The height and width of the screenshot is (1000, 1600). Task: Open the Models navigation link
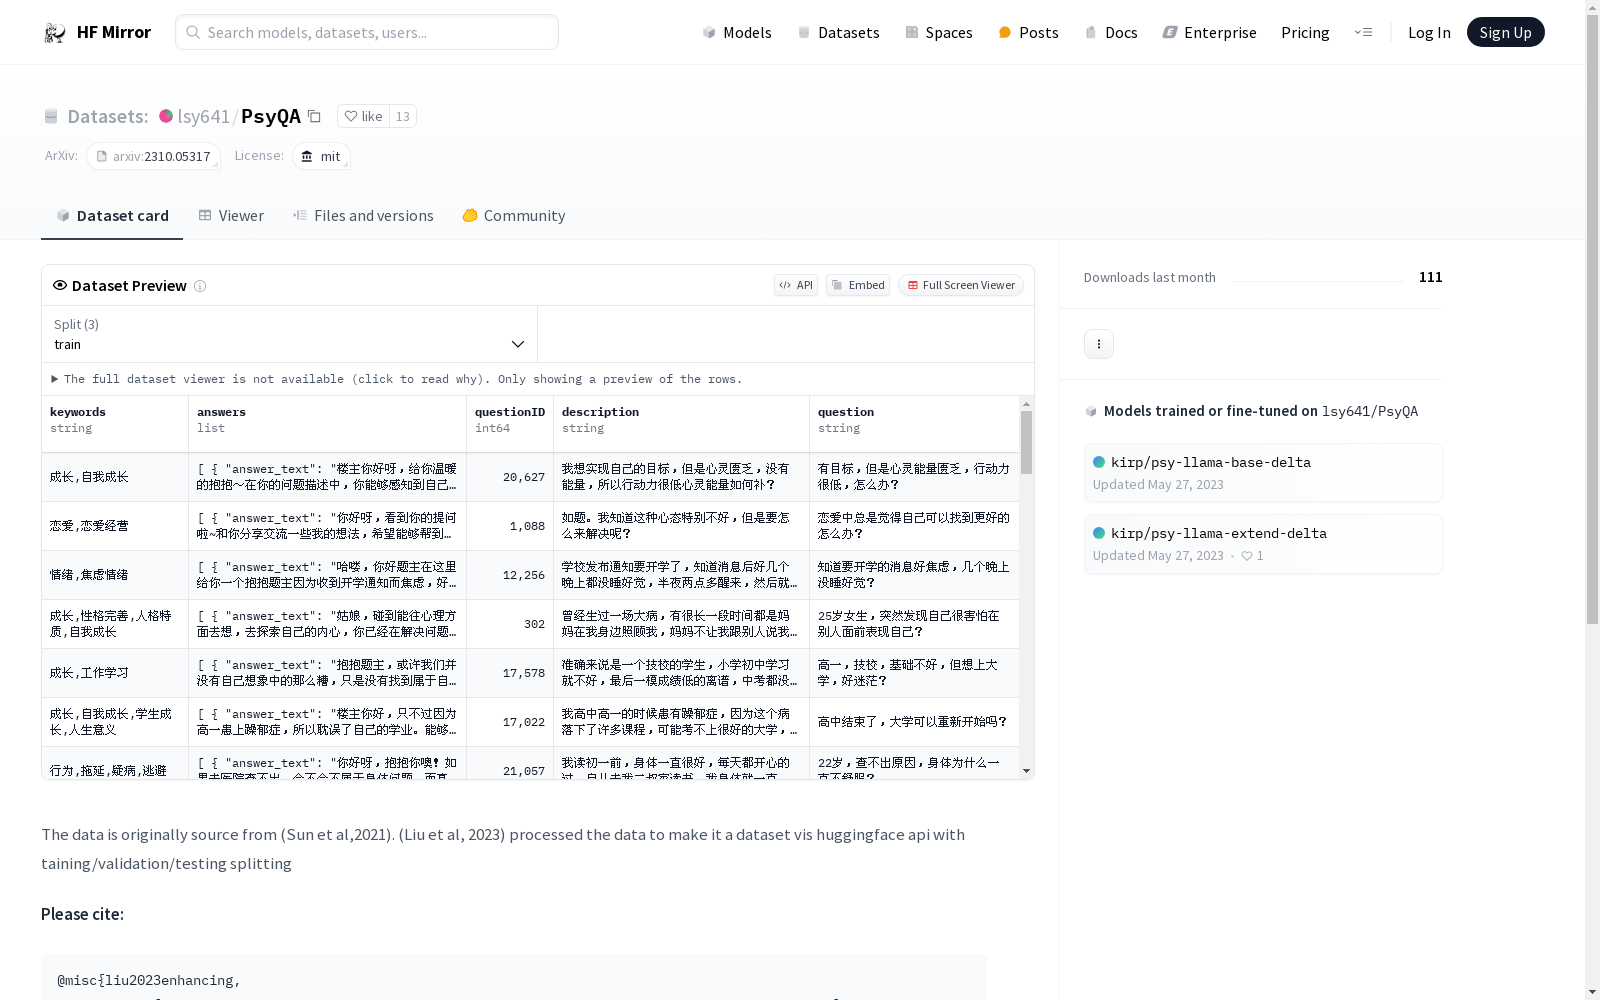(x=737, y=32)
